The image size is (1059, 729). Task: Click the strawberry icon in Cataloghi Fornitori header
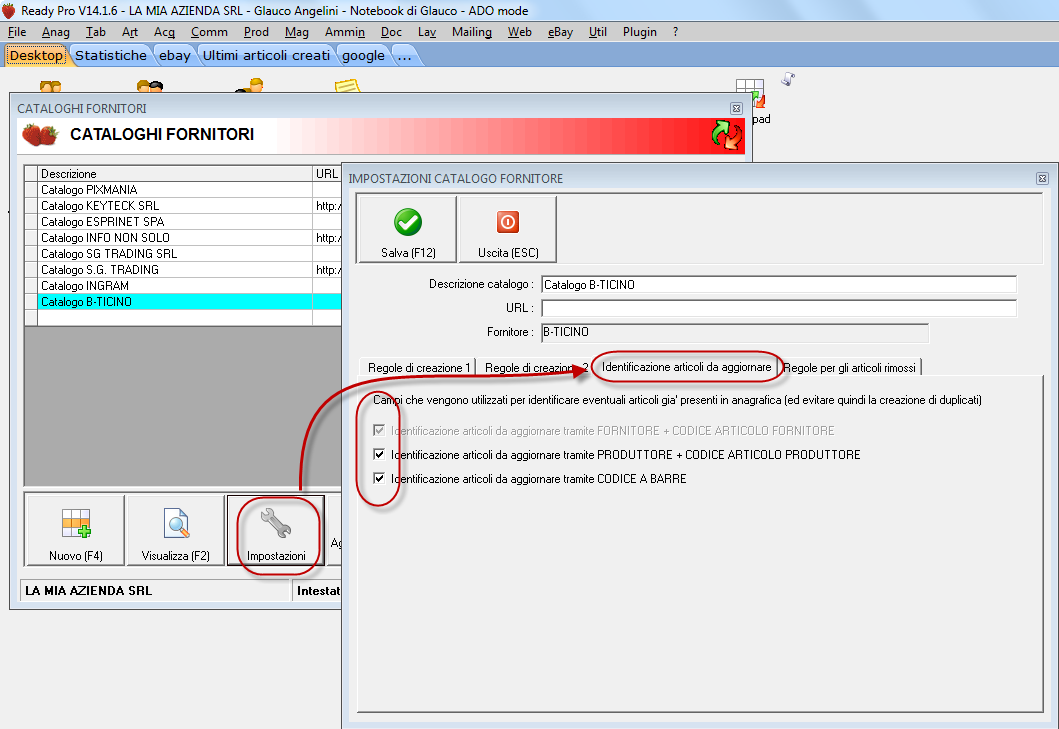pyautogui.click(x=40, y=134)
